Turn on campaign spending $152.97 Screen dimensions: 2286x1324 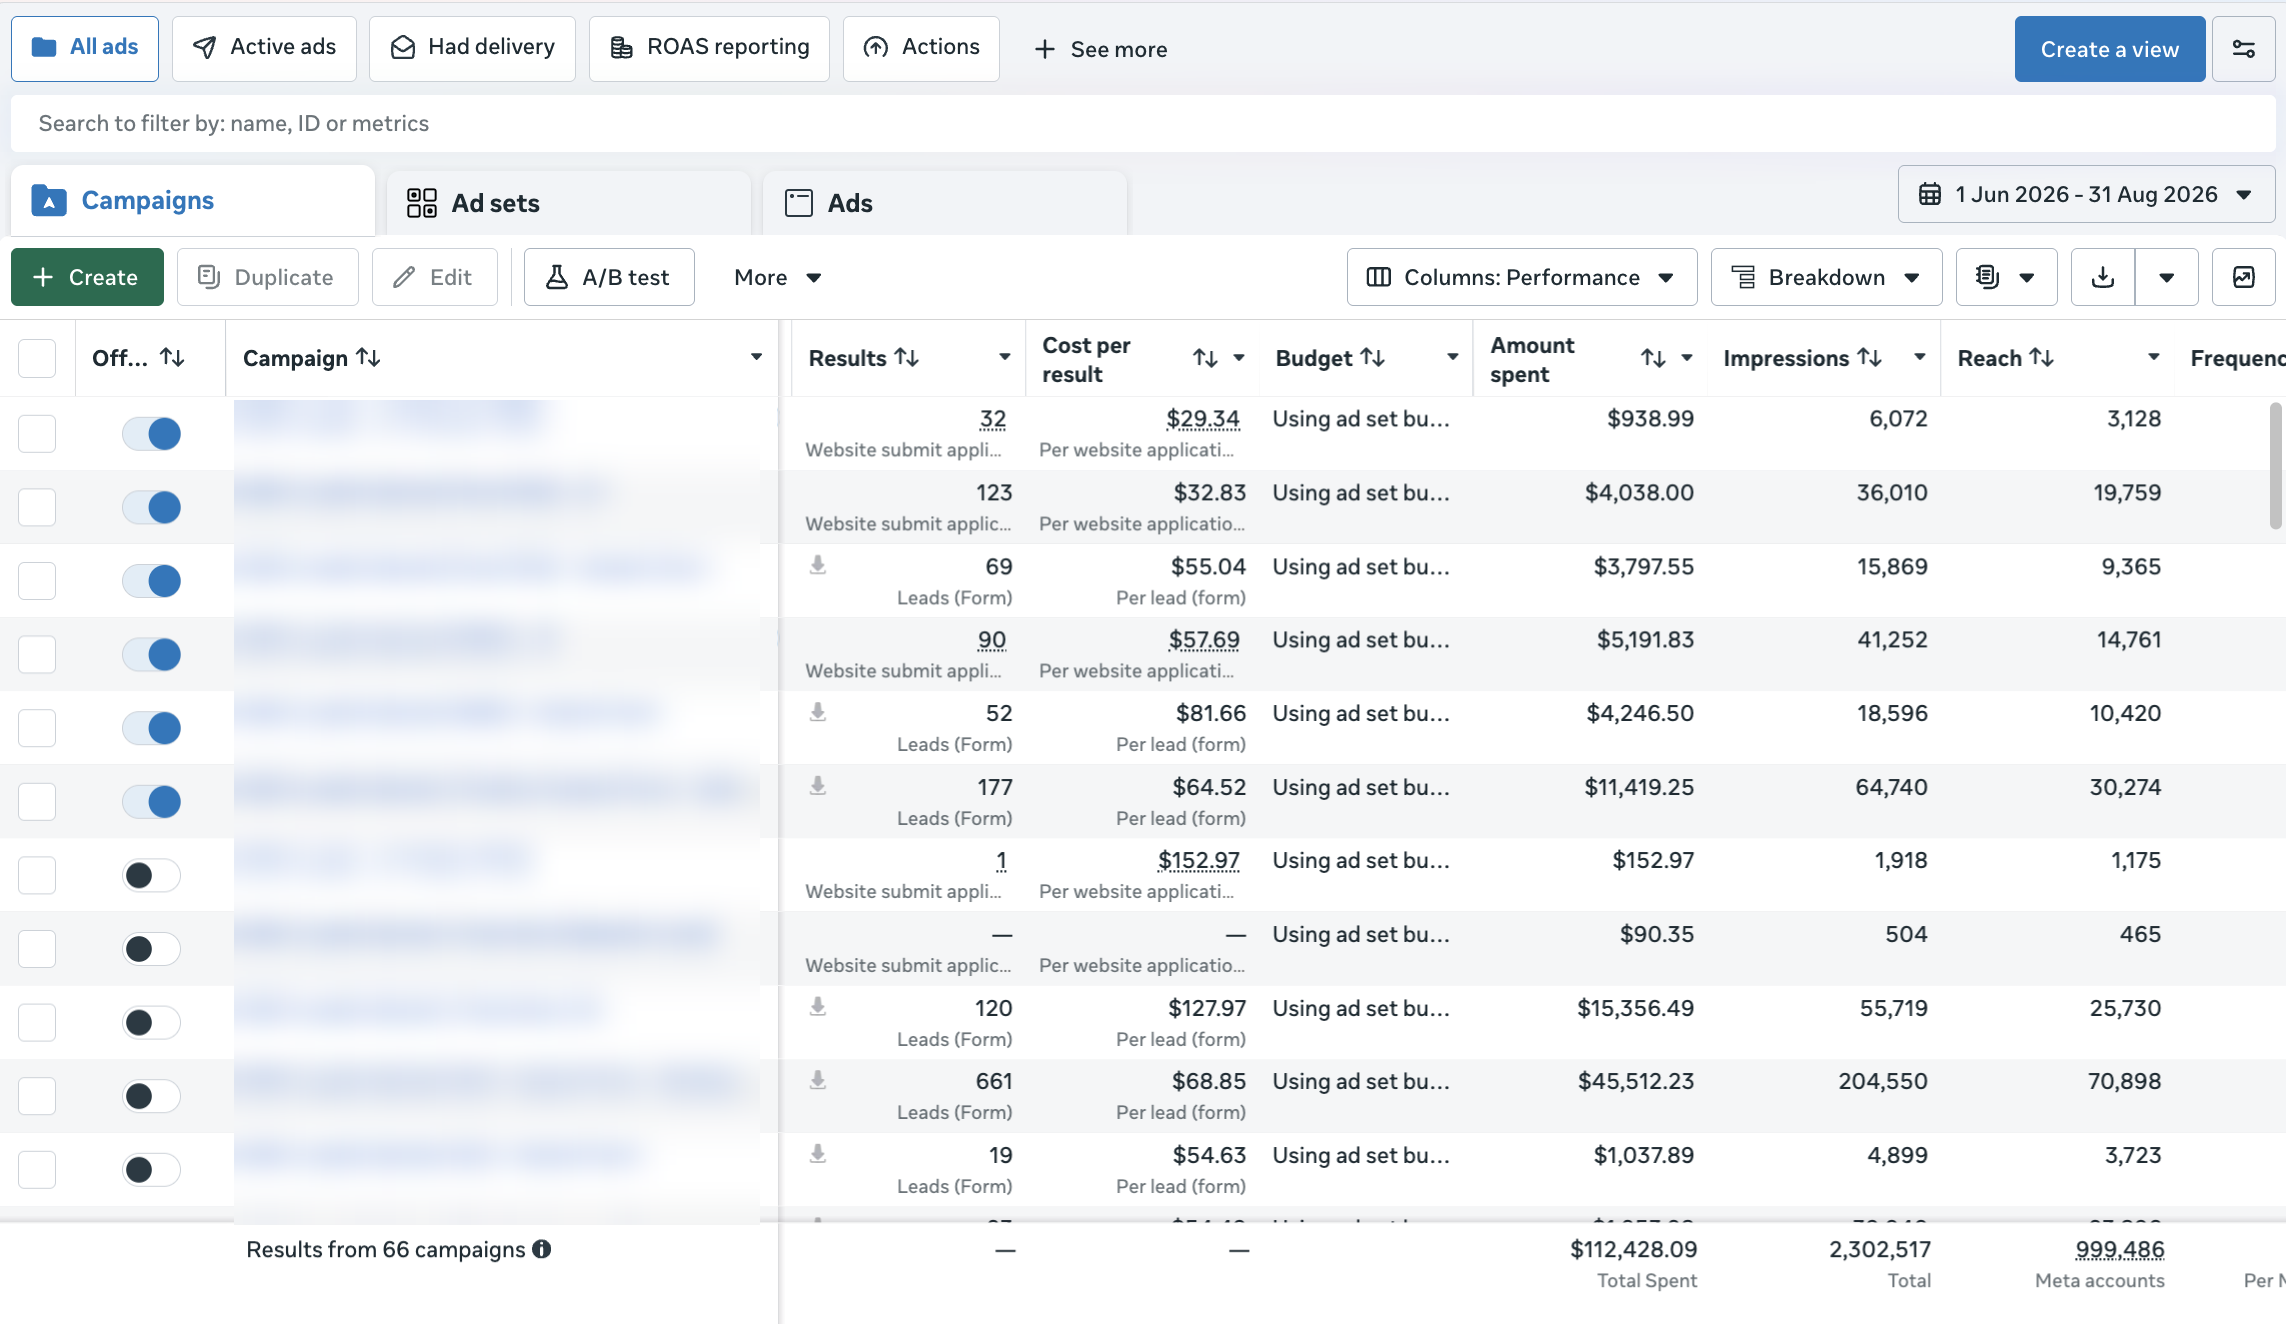(x=152, y=875)
